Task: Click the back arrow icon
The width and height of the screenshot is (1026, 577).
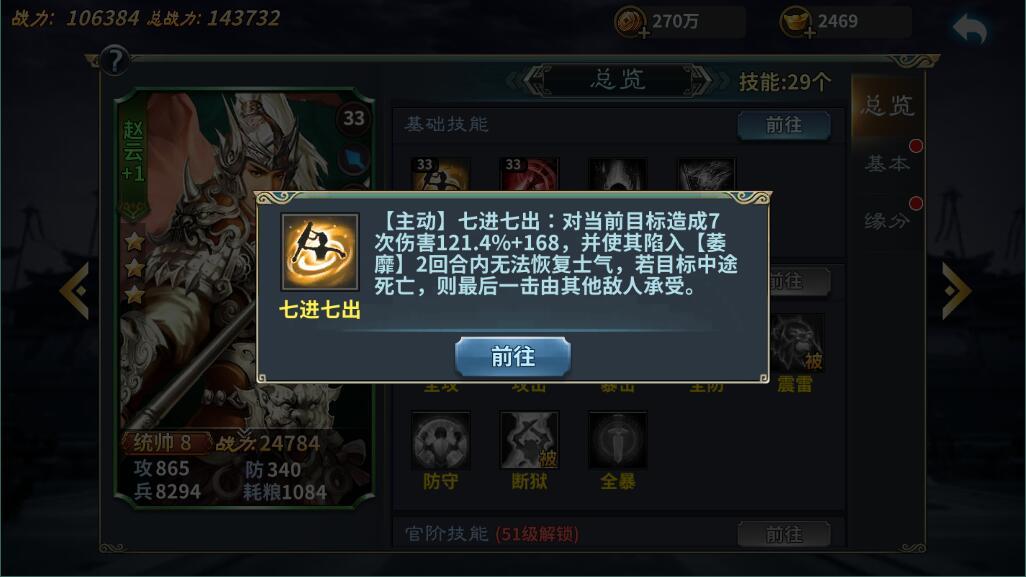Action: point(970,30)
